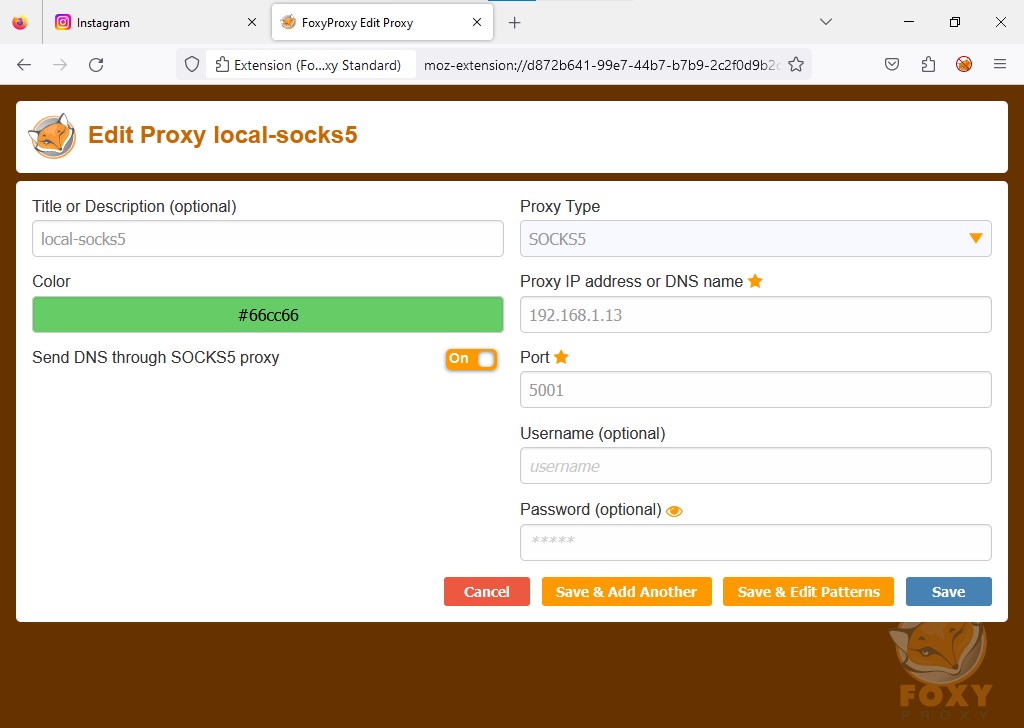Click the FoxyProxy toolbar extension icon
Screen dimensions: 1024x728
pyautogui.click(x=964, y=65)
